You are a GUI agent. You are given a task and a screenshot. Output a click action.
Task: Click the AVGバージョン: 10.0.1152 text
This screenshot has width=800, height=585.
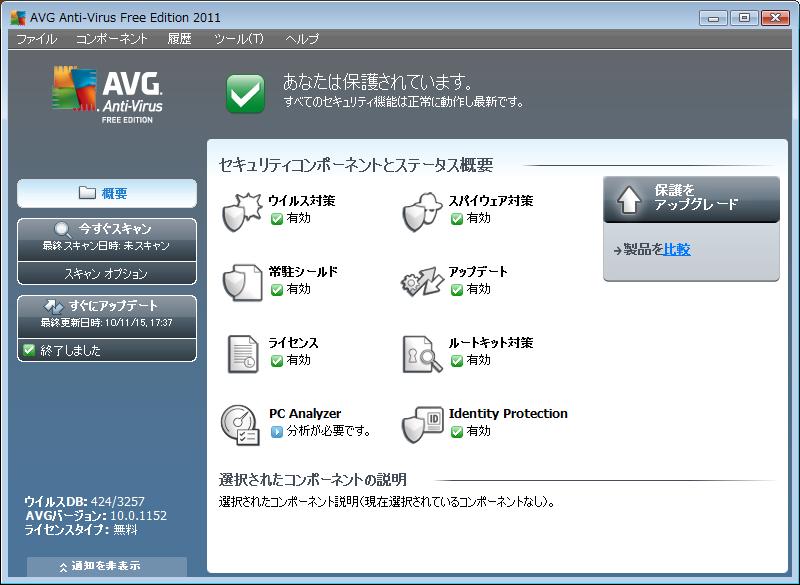click(96, 516)
